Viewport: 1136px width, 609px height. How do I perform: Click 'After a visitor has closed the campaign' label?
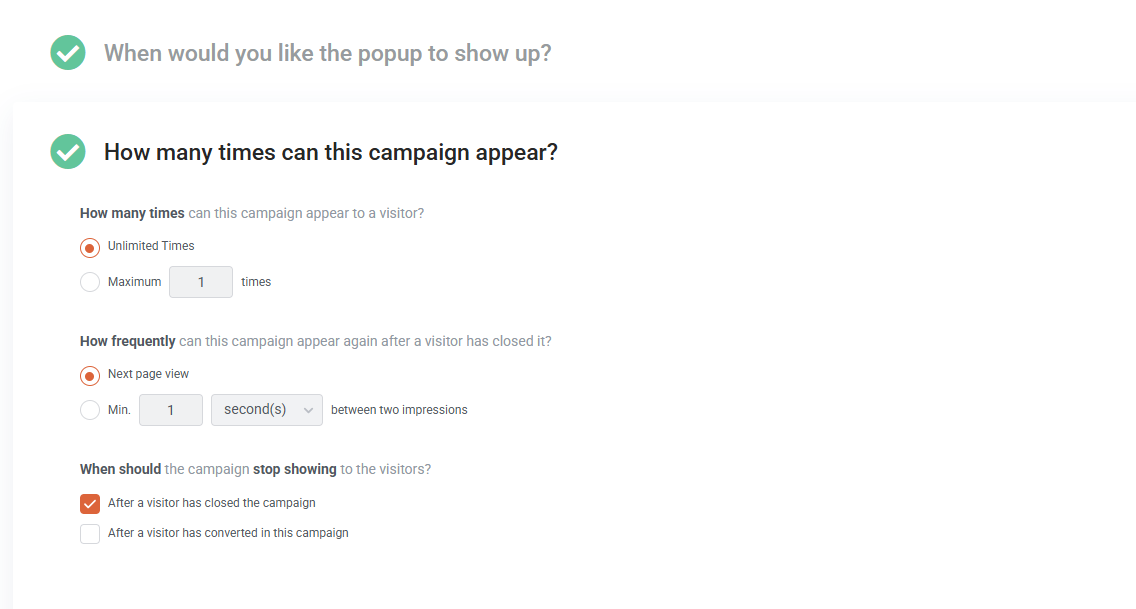point(212,503)
